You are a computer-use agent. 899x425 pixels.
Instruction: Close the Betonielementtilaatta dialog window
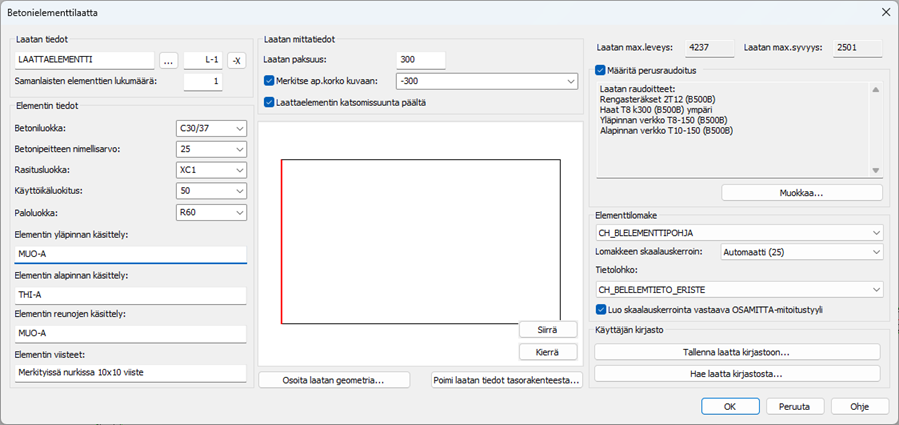(883, 11)
